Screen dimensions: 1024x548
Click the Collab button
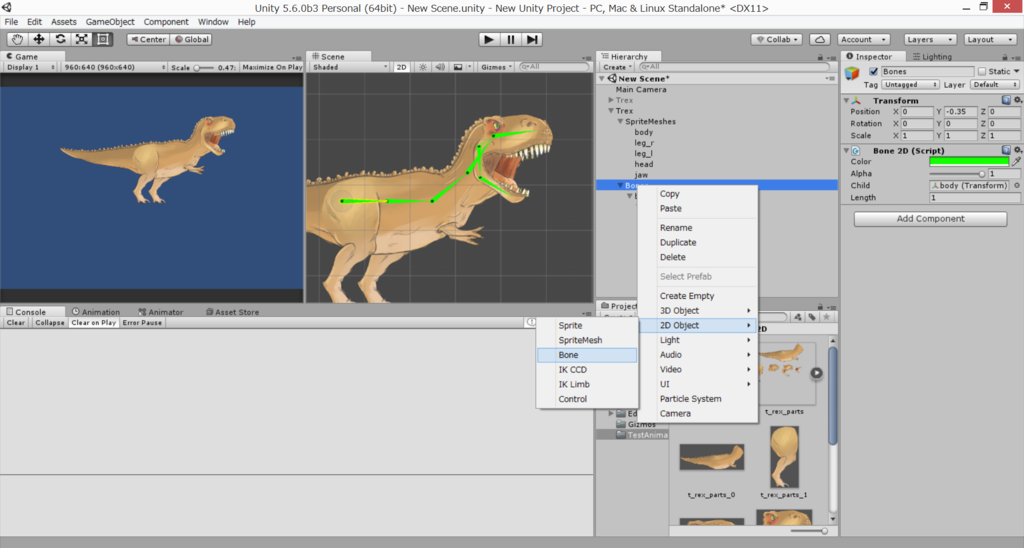(776, 39)
